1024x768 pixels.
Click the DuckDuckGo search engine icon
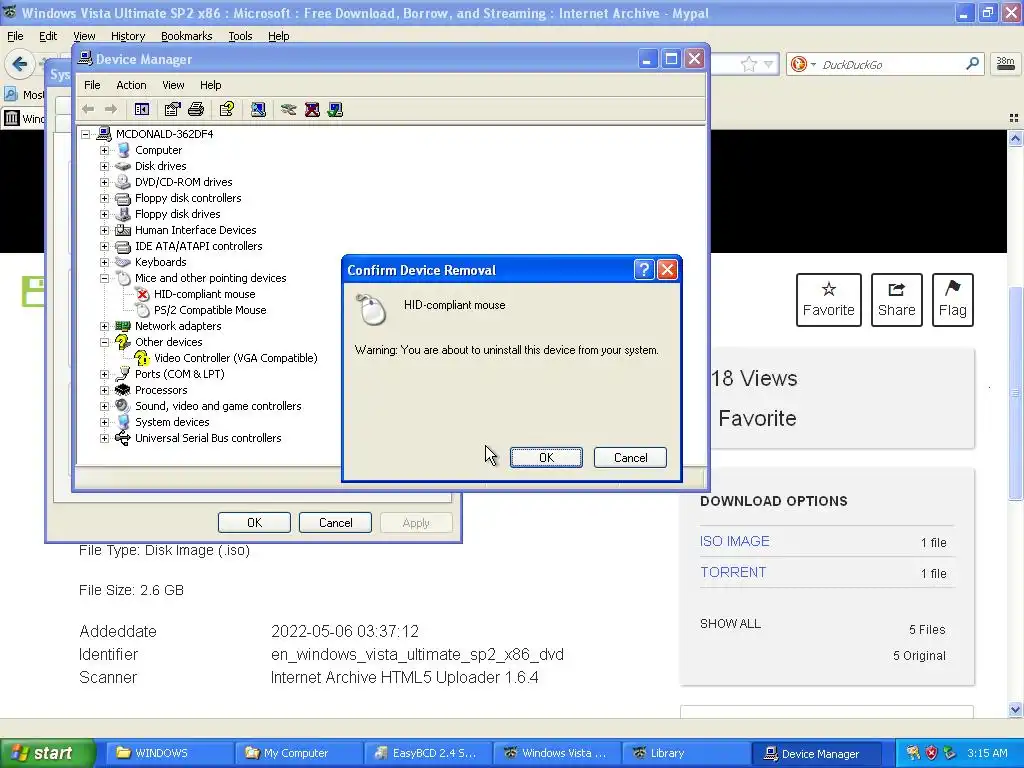tap(798, 64)
